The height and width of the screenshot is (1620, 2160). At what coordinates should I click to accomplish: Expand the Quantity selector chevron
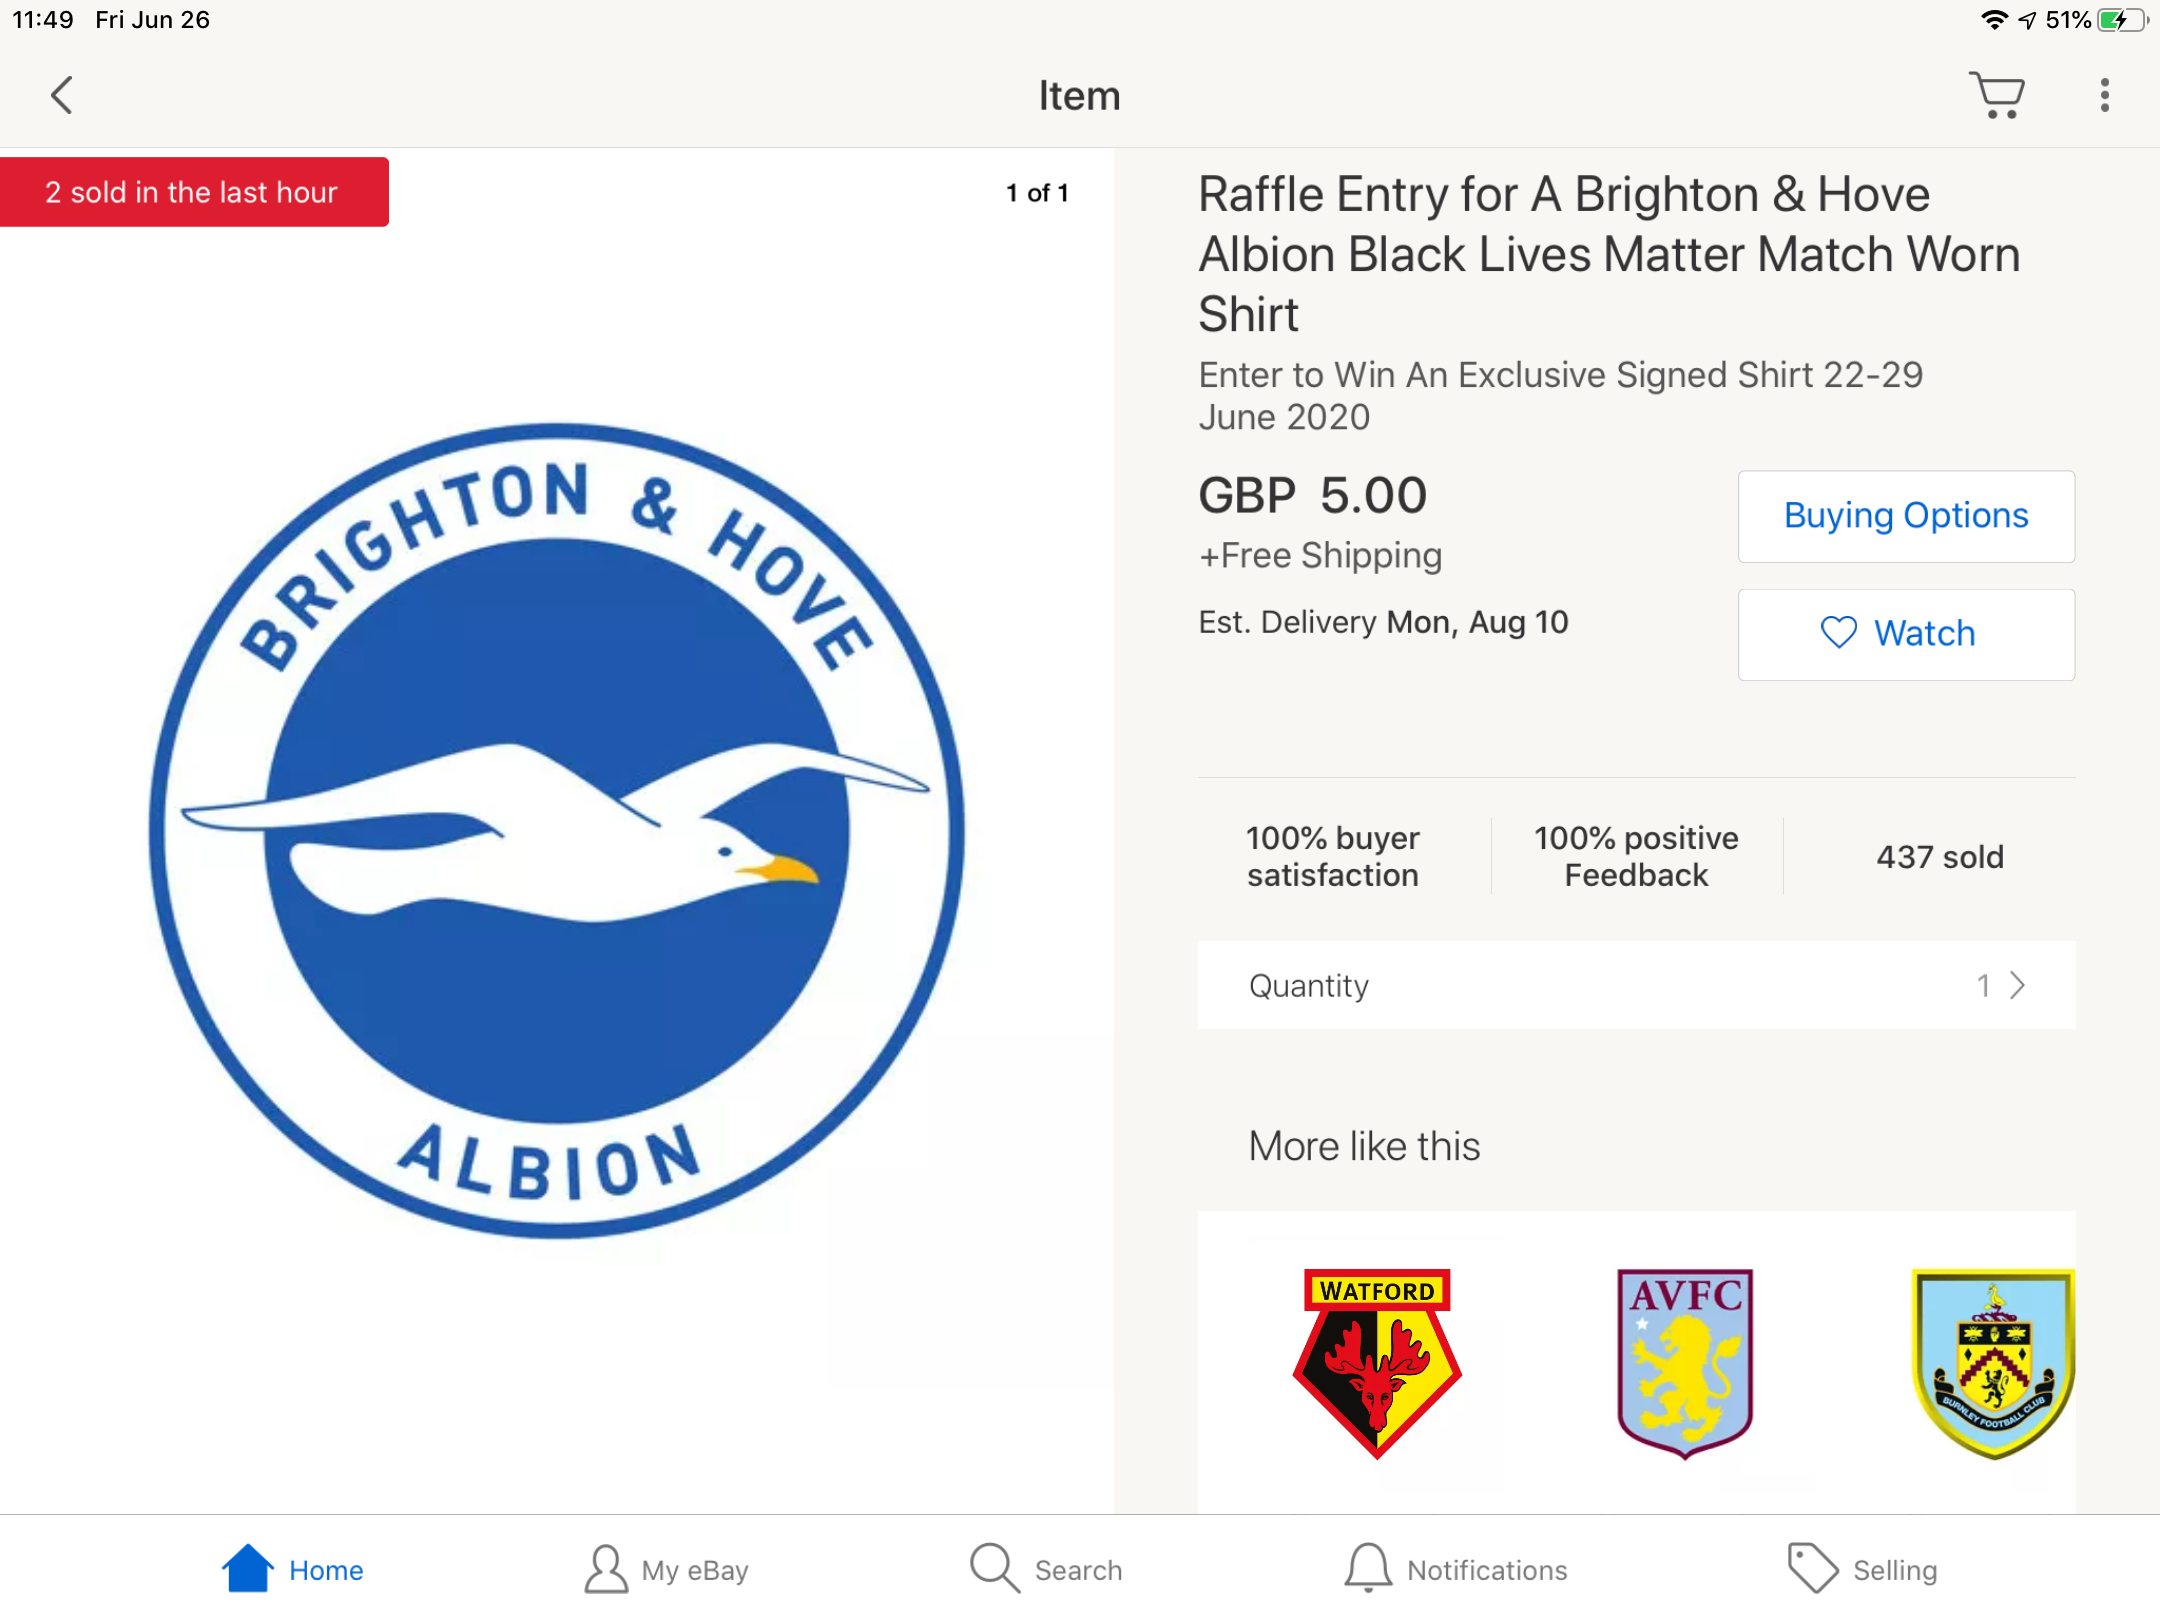click(2018, 986)
